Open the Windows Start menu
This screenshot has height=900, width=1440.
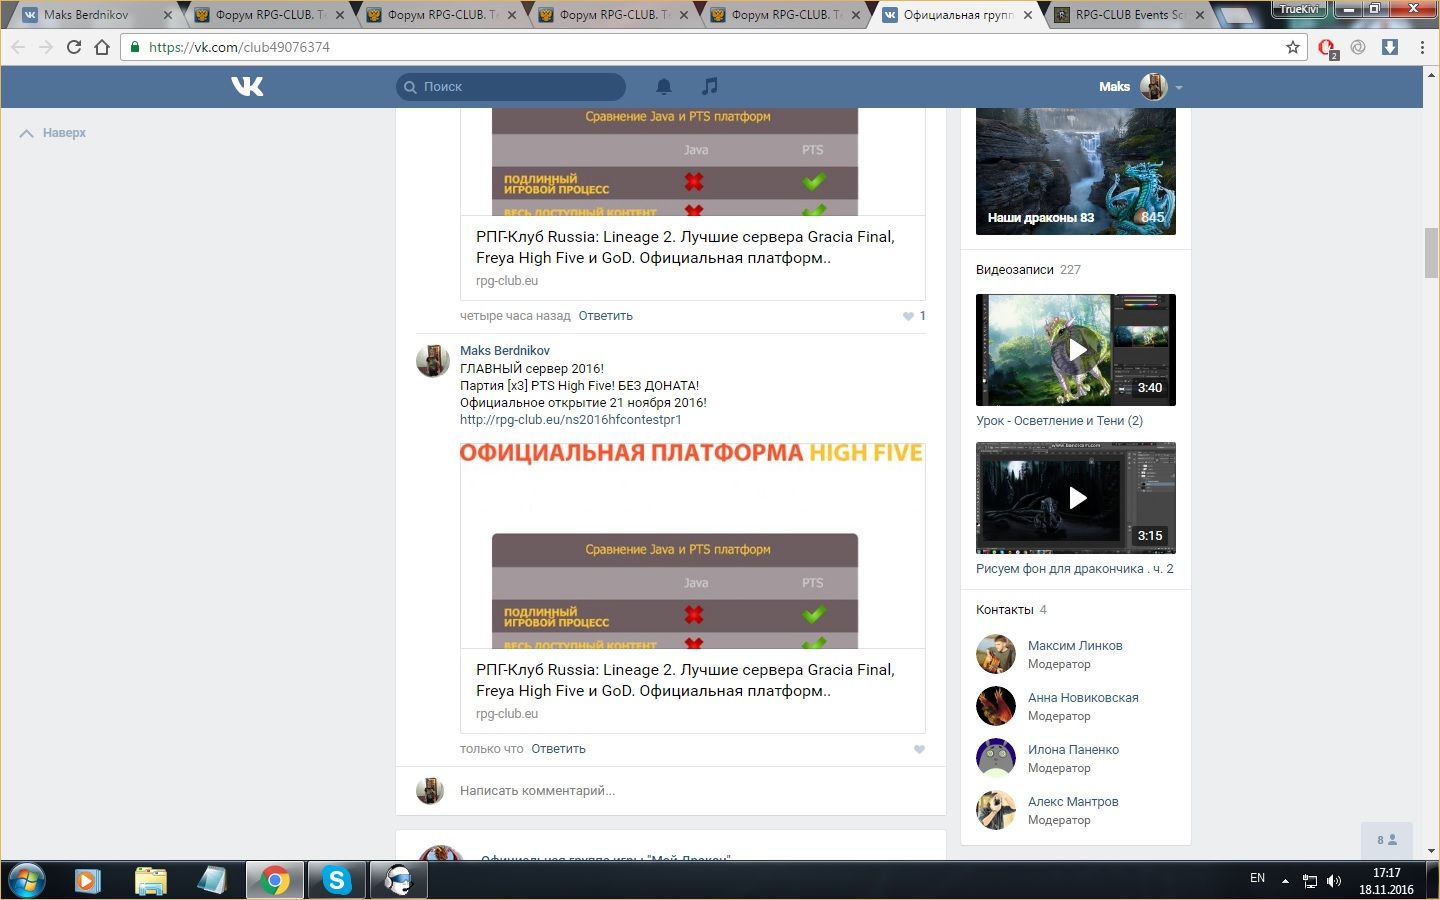(26, 881)
